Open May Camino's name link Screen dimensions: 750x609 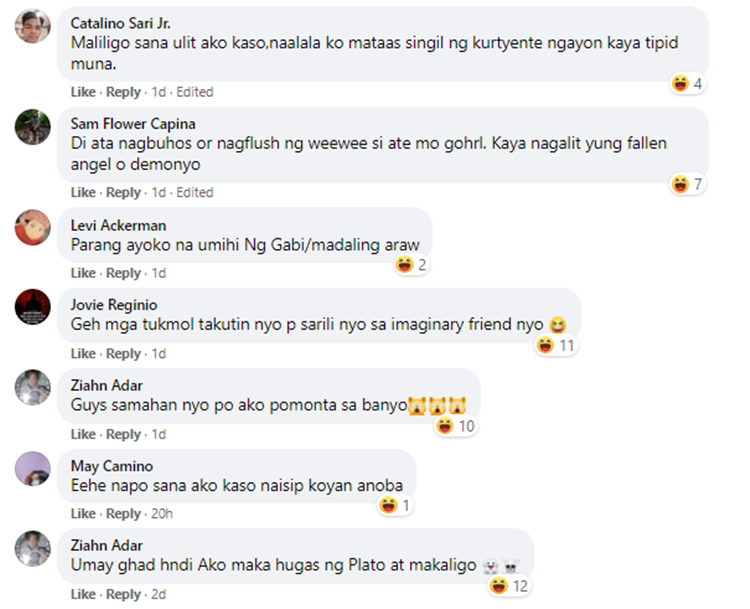pos(112,466)
